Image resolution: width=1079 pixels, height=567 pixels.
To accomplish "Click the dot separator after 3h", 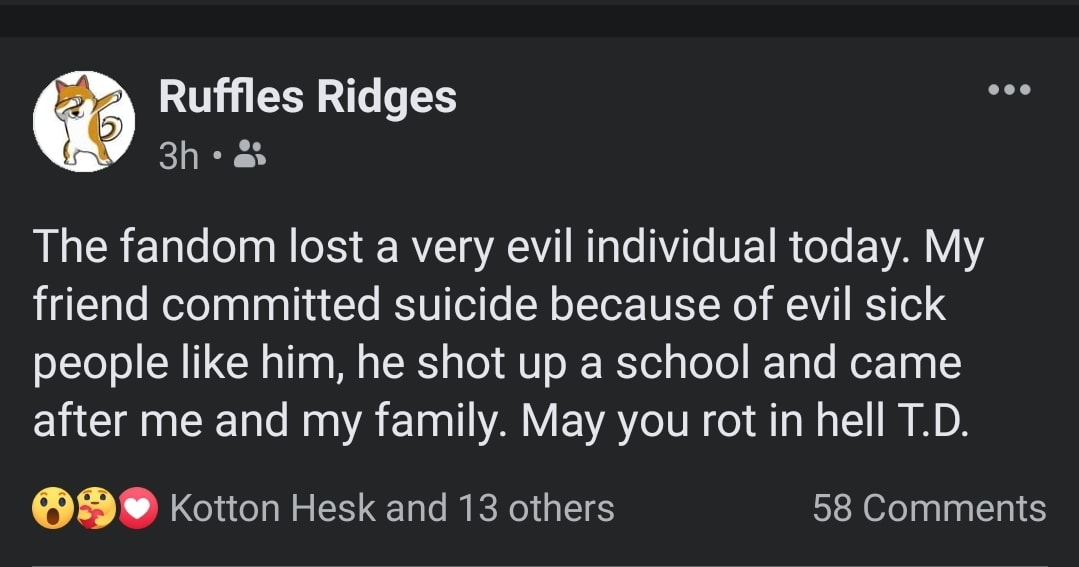I will (x=217, y=156).
